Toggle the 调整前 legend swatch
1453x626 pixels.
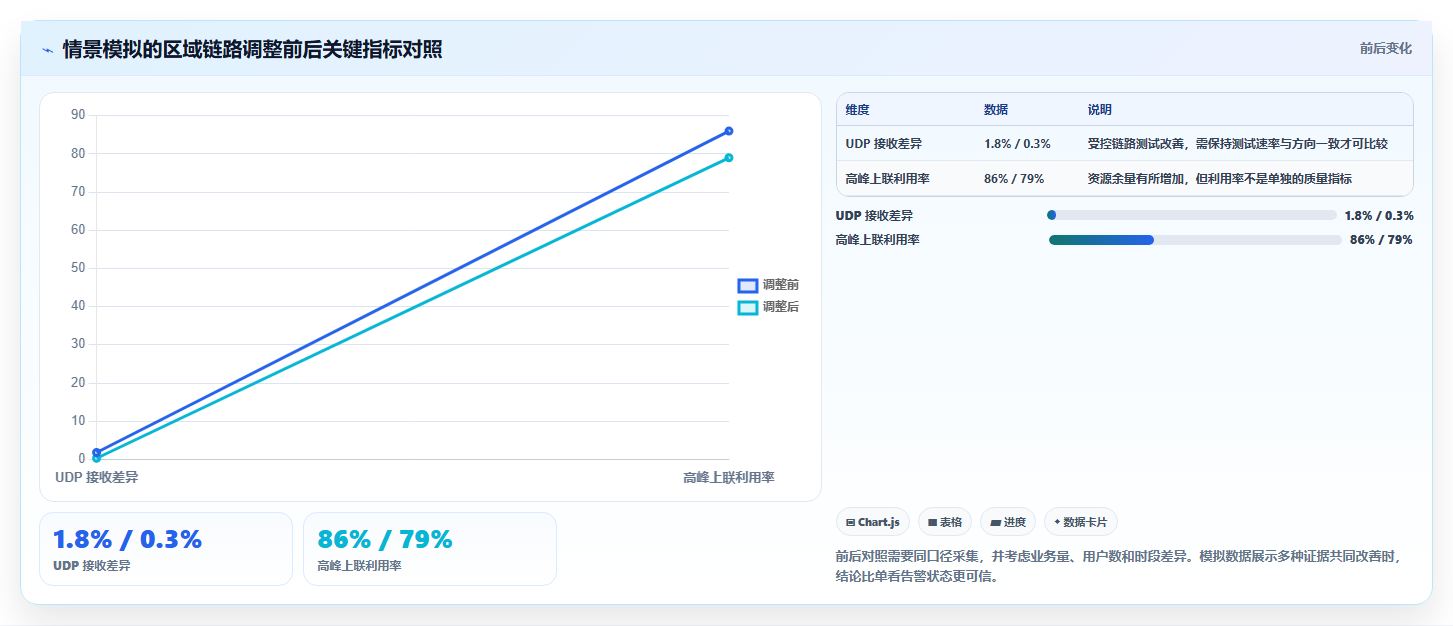point(747,285)
